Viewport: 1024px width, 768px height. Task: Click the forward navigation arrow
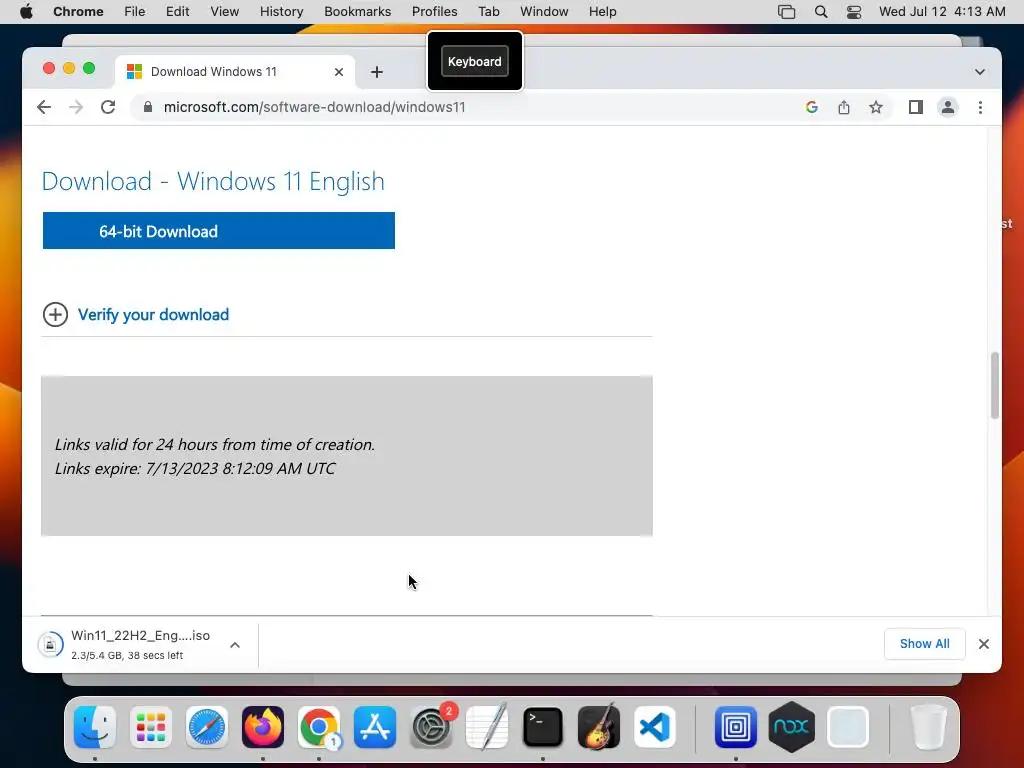[x=76, y=107]
